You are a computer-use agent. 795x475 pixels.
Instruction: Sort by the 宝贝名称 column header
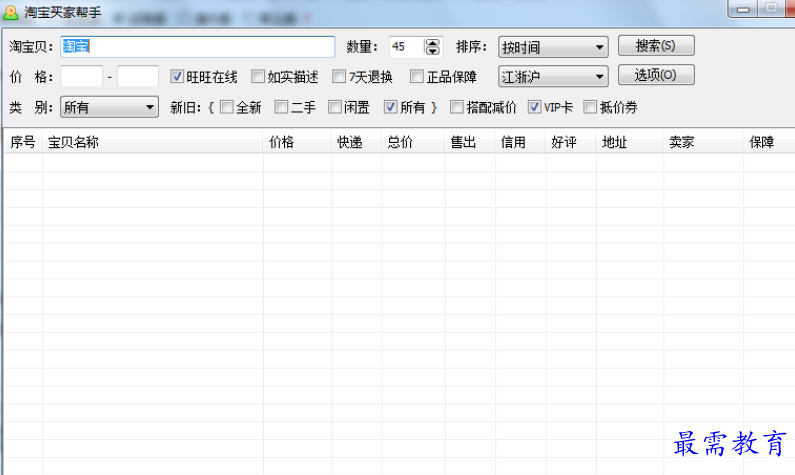pyautogui.click(x=153, y=142)
